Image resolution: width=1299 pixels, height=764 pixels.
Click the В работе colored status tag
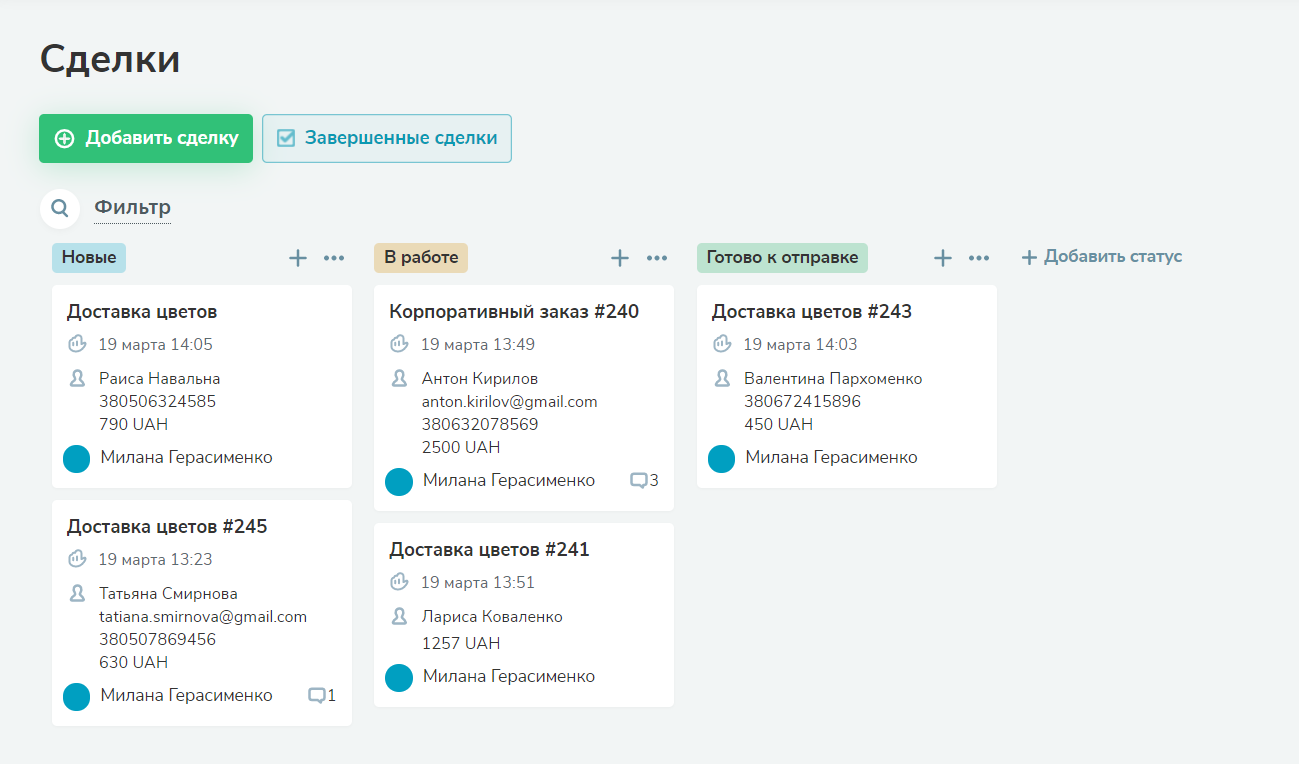pyautogui.click(x=421, y=258)
